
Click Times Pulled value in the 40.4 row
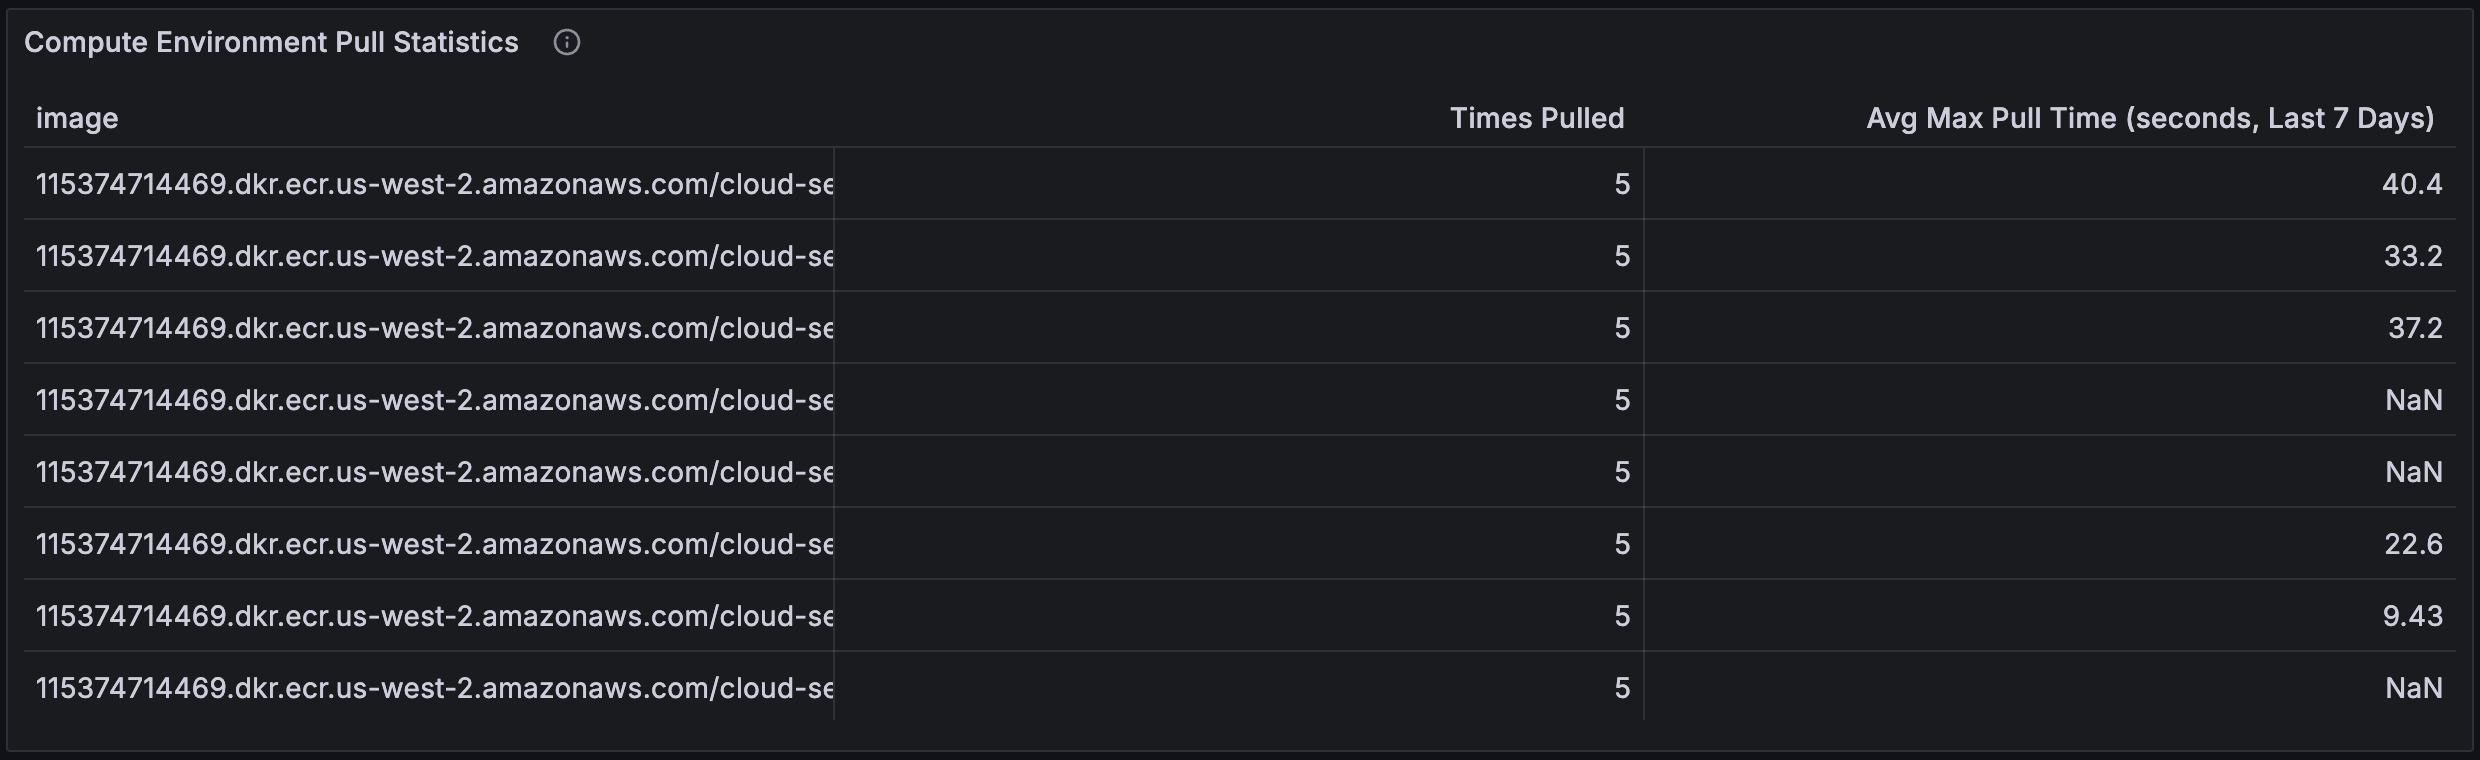(1622, 184)
